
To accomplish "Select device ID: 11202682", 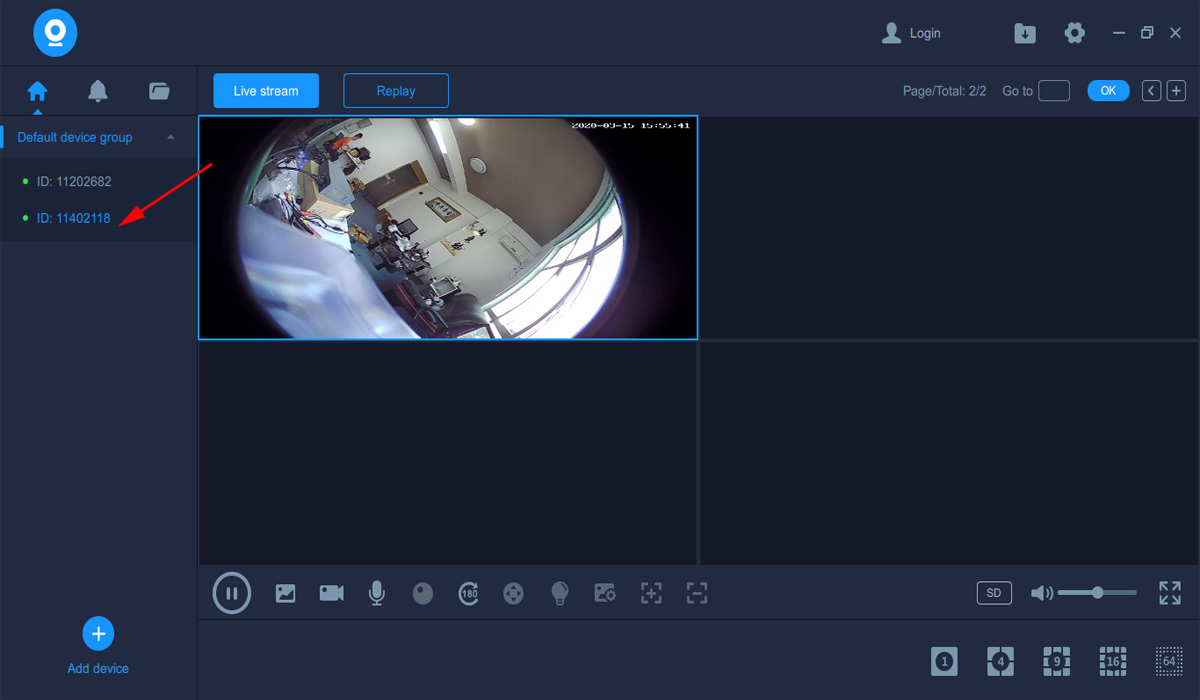I will [74, 182].
